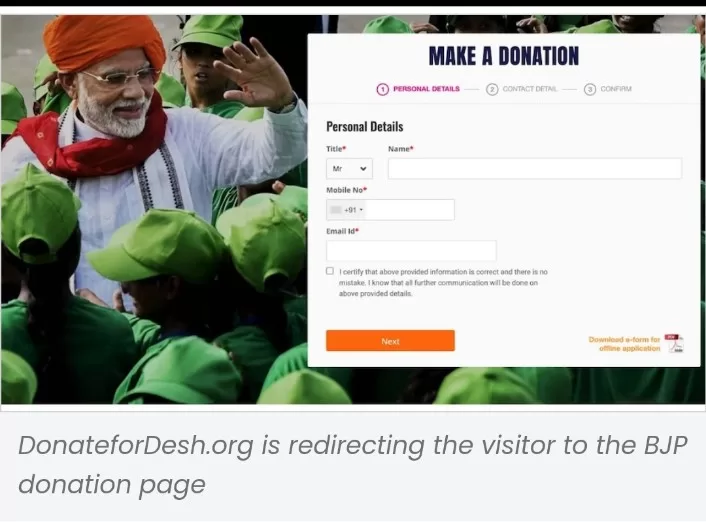Click the orange Next button
706x522 pixels.
pos(390,340)
